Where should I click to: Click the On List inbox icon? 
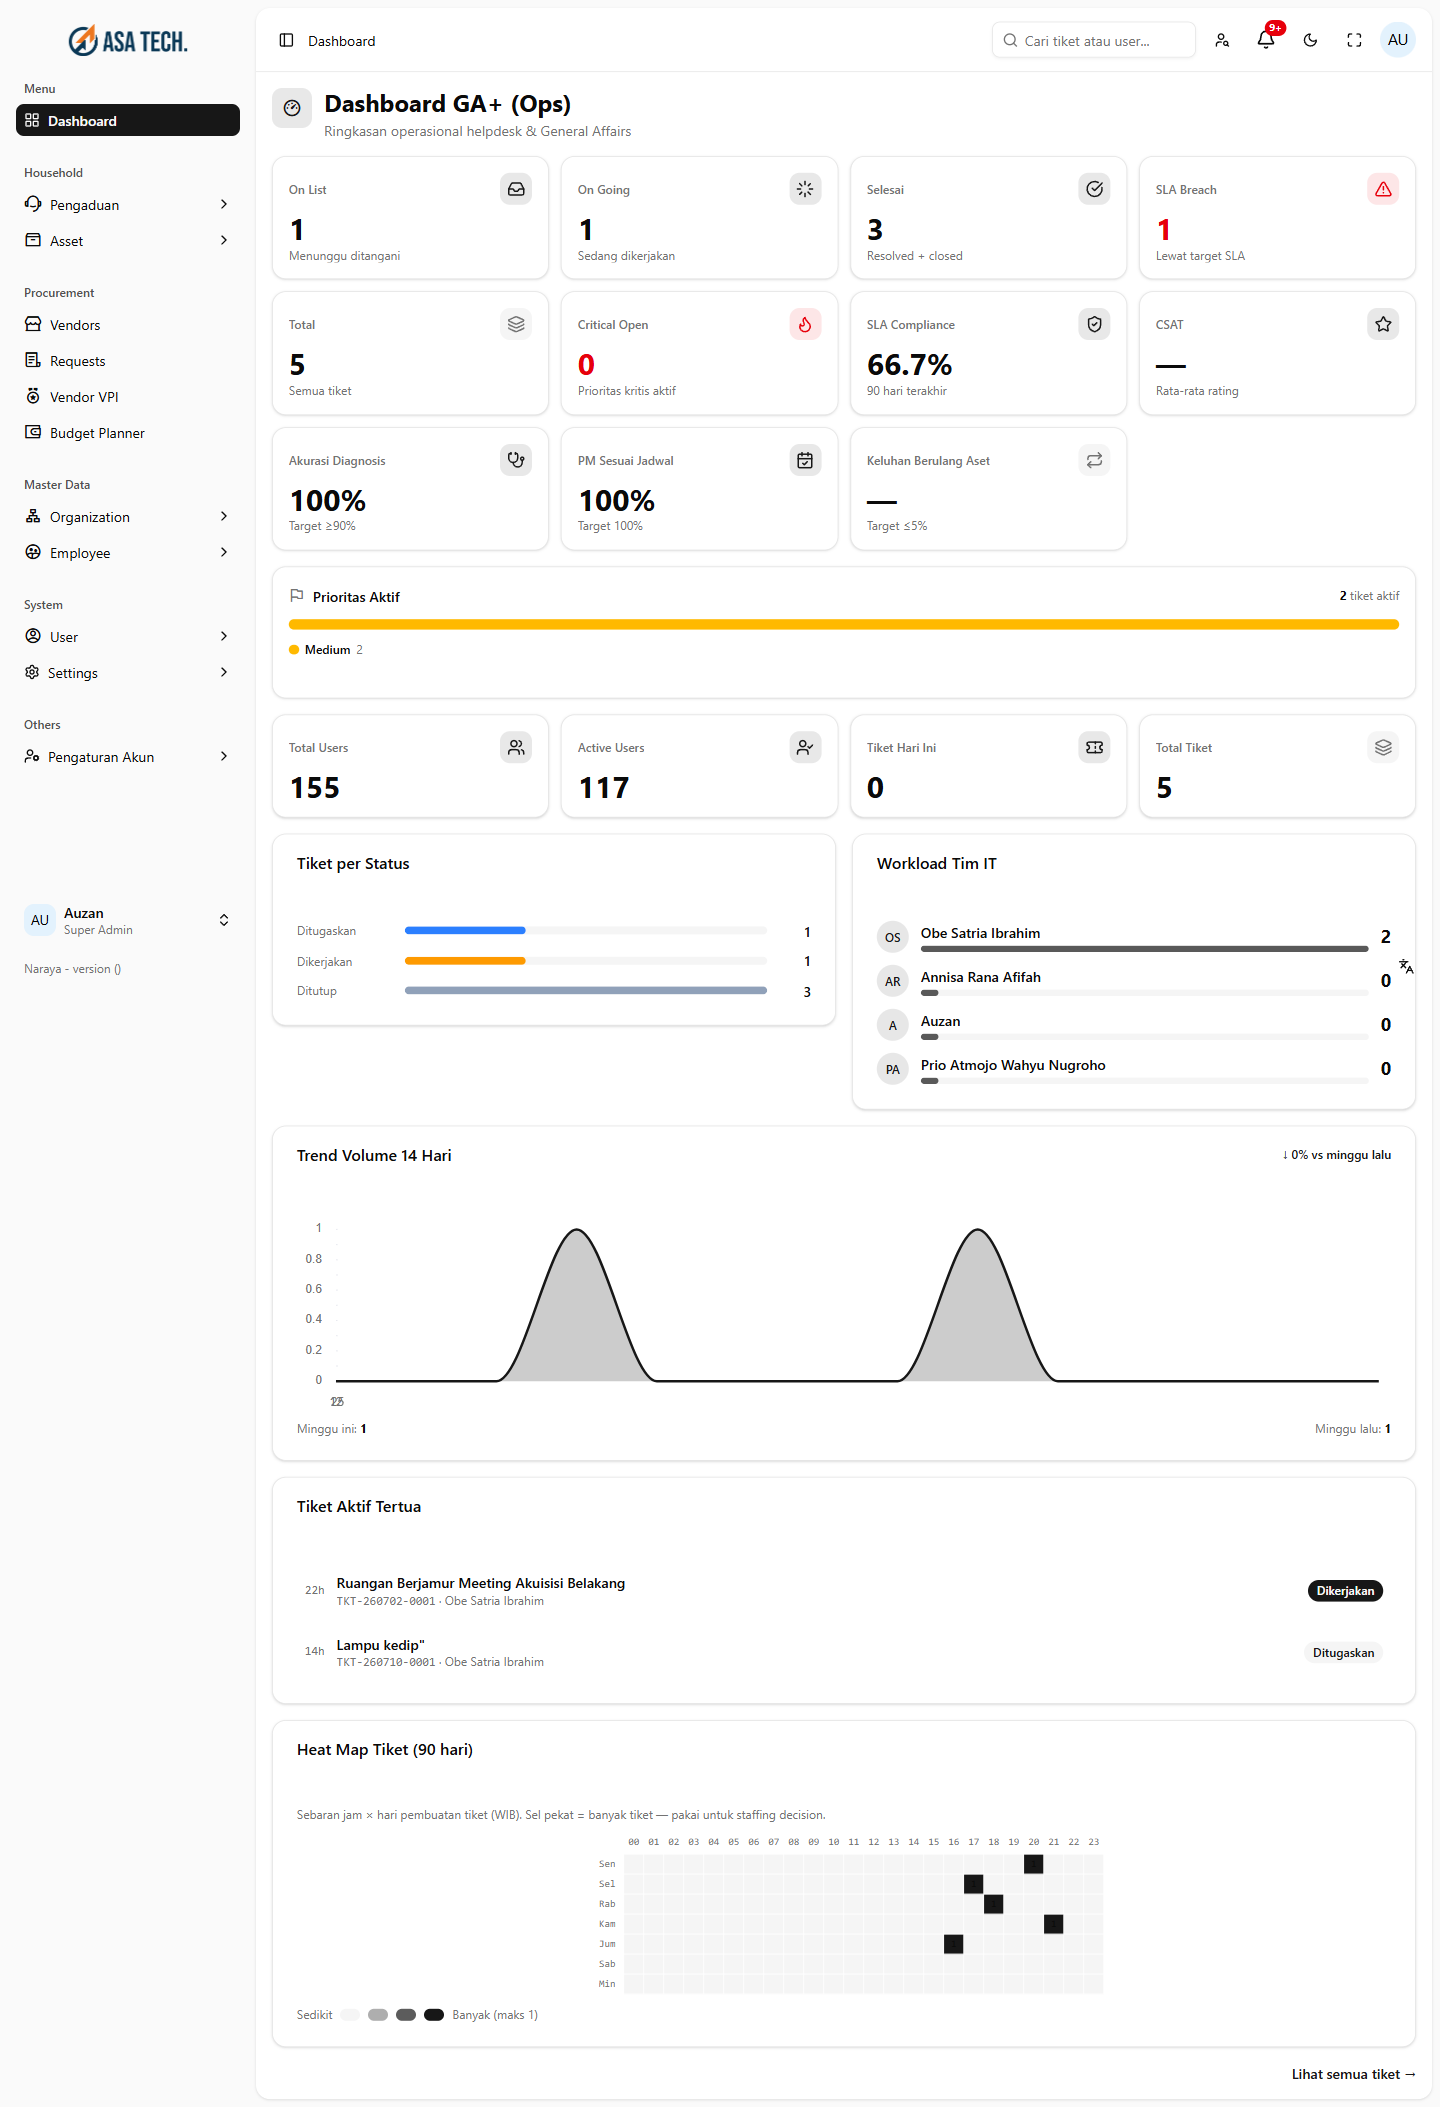[516, 189]
